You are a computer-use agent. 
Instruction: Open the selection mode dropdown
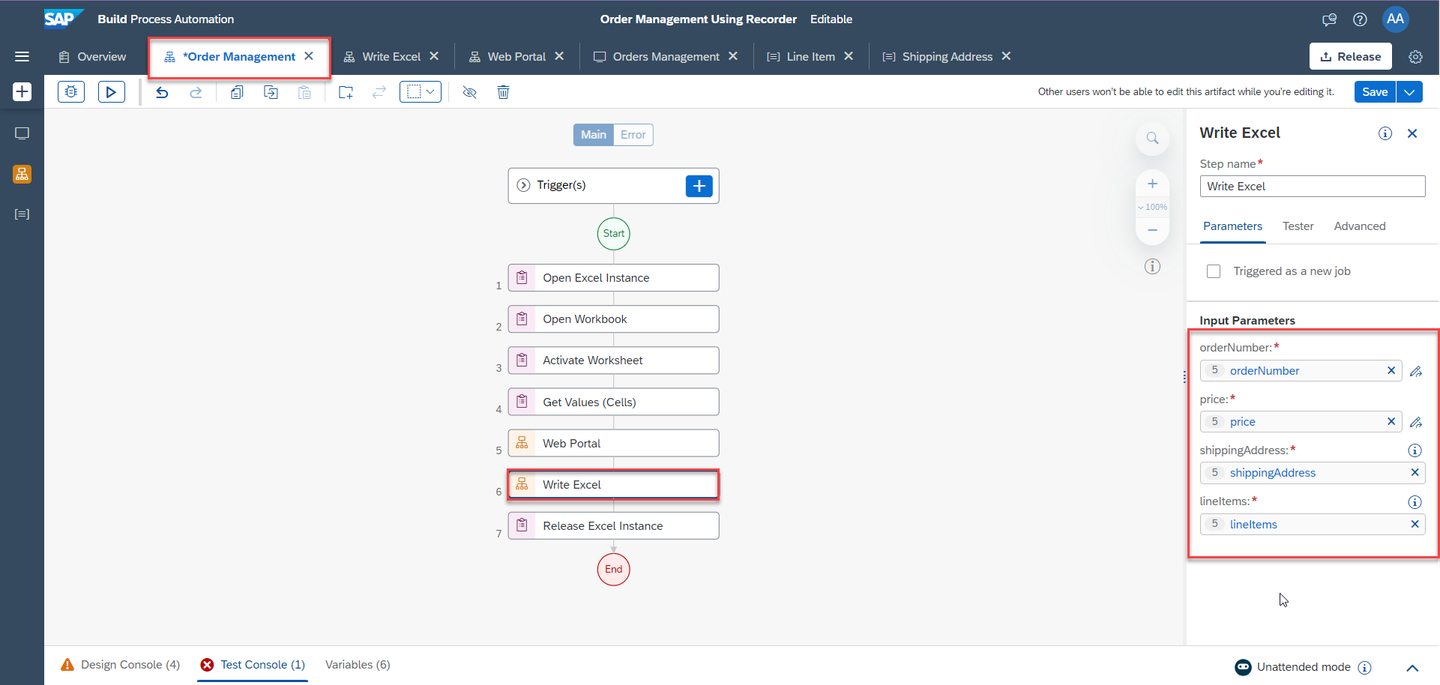click(420, 92)
